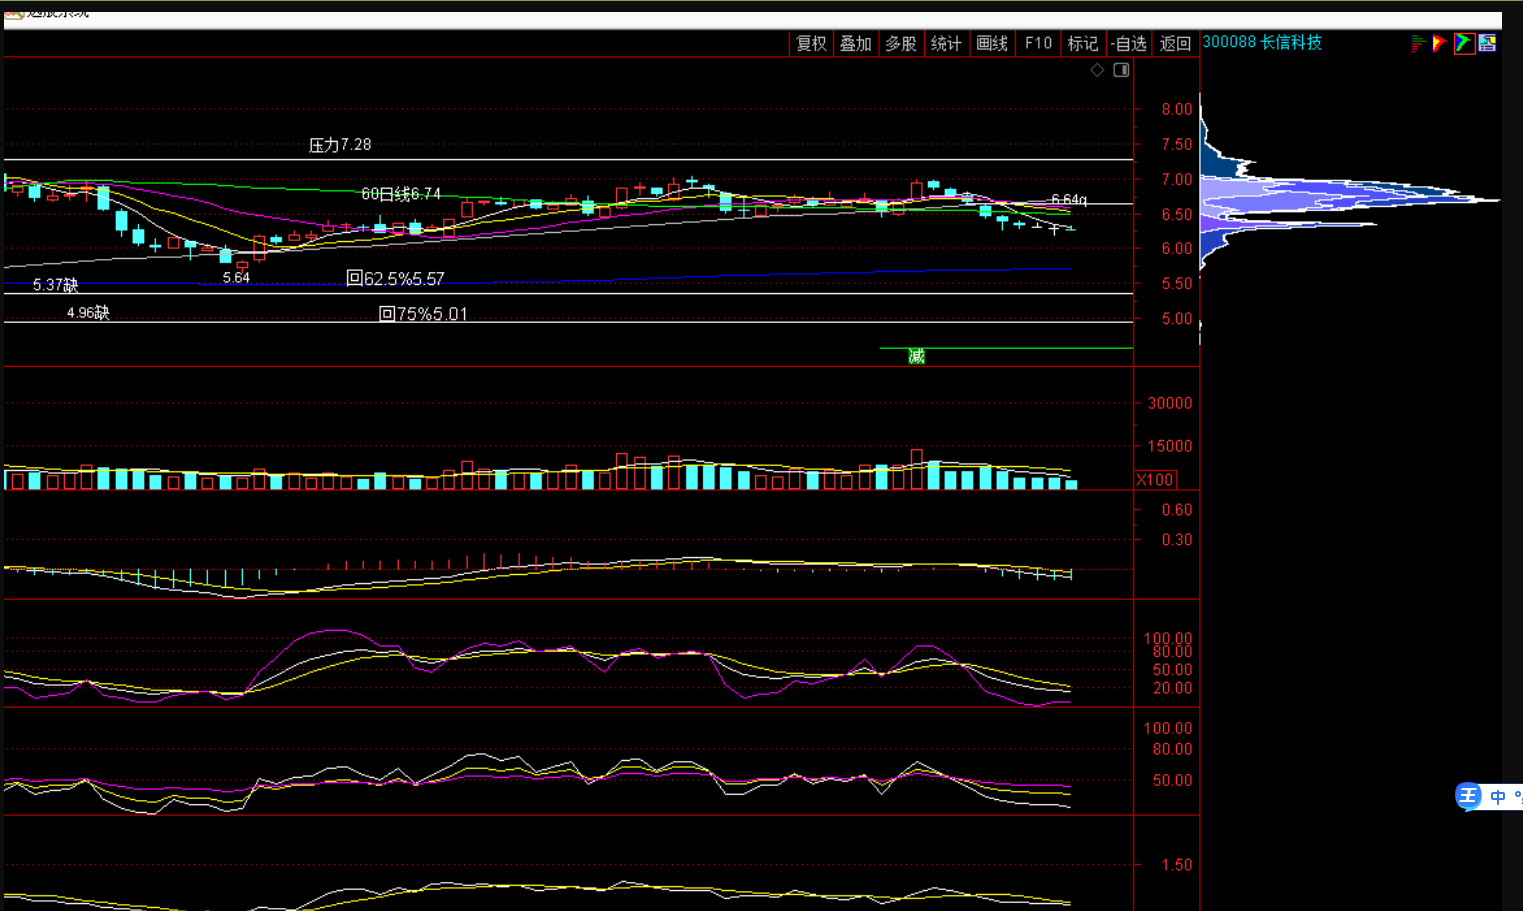Toggle the side panel icon beside the diamond

[x=1121, y=70]
